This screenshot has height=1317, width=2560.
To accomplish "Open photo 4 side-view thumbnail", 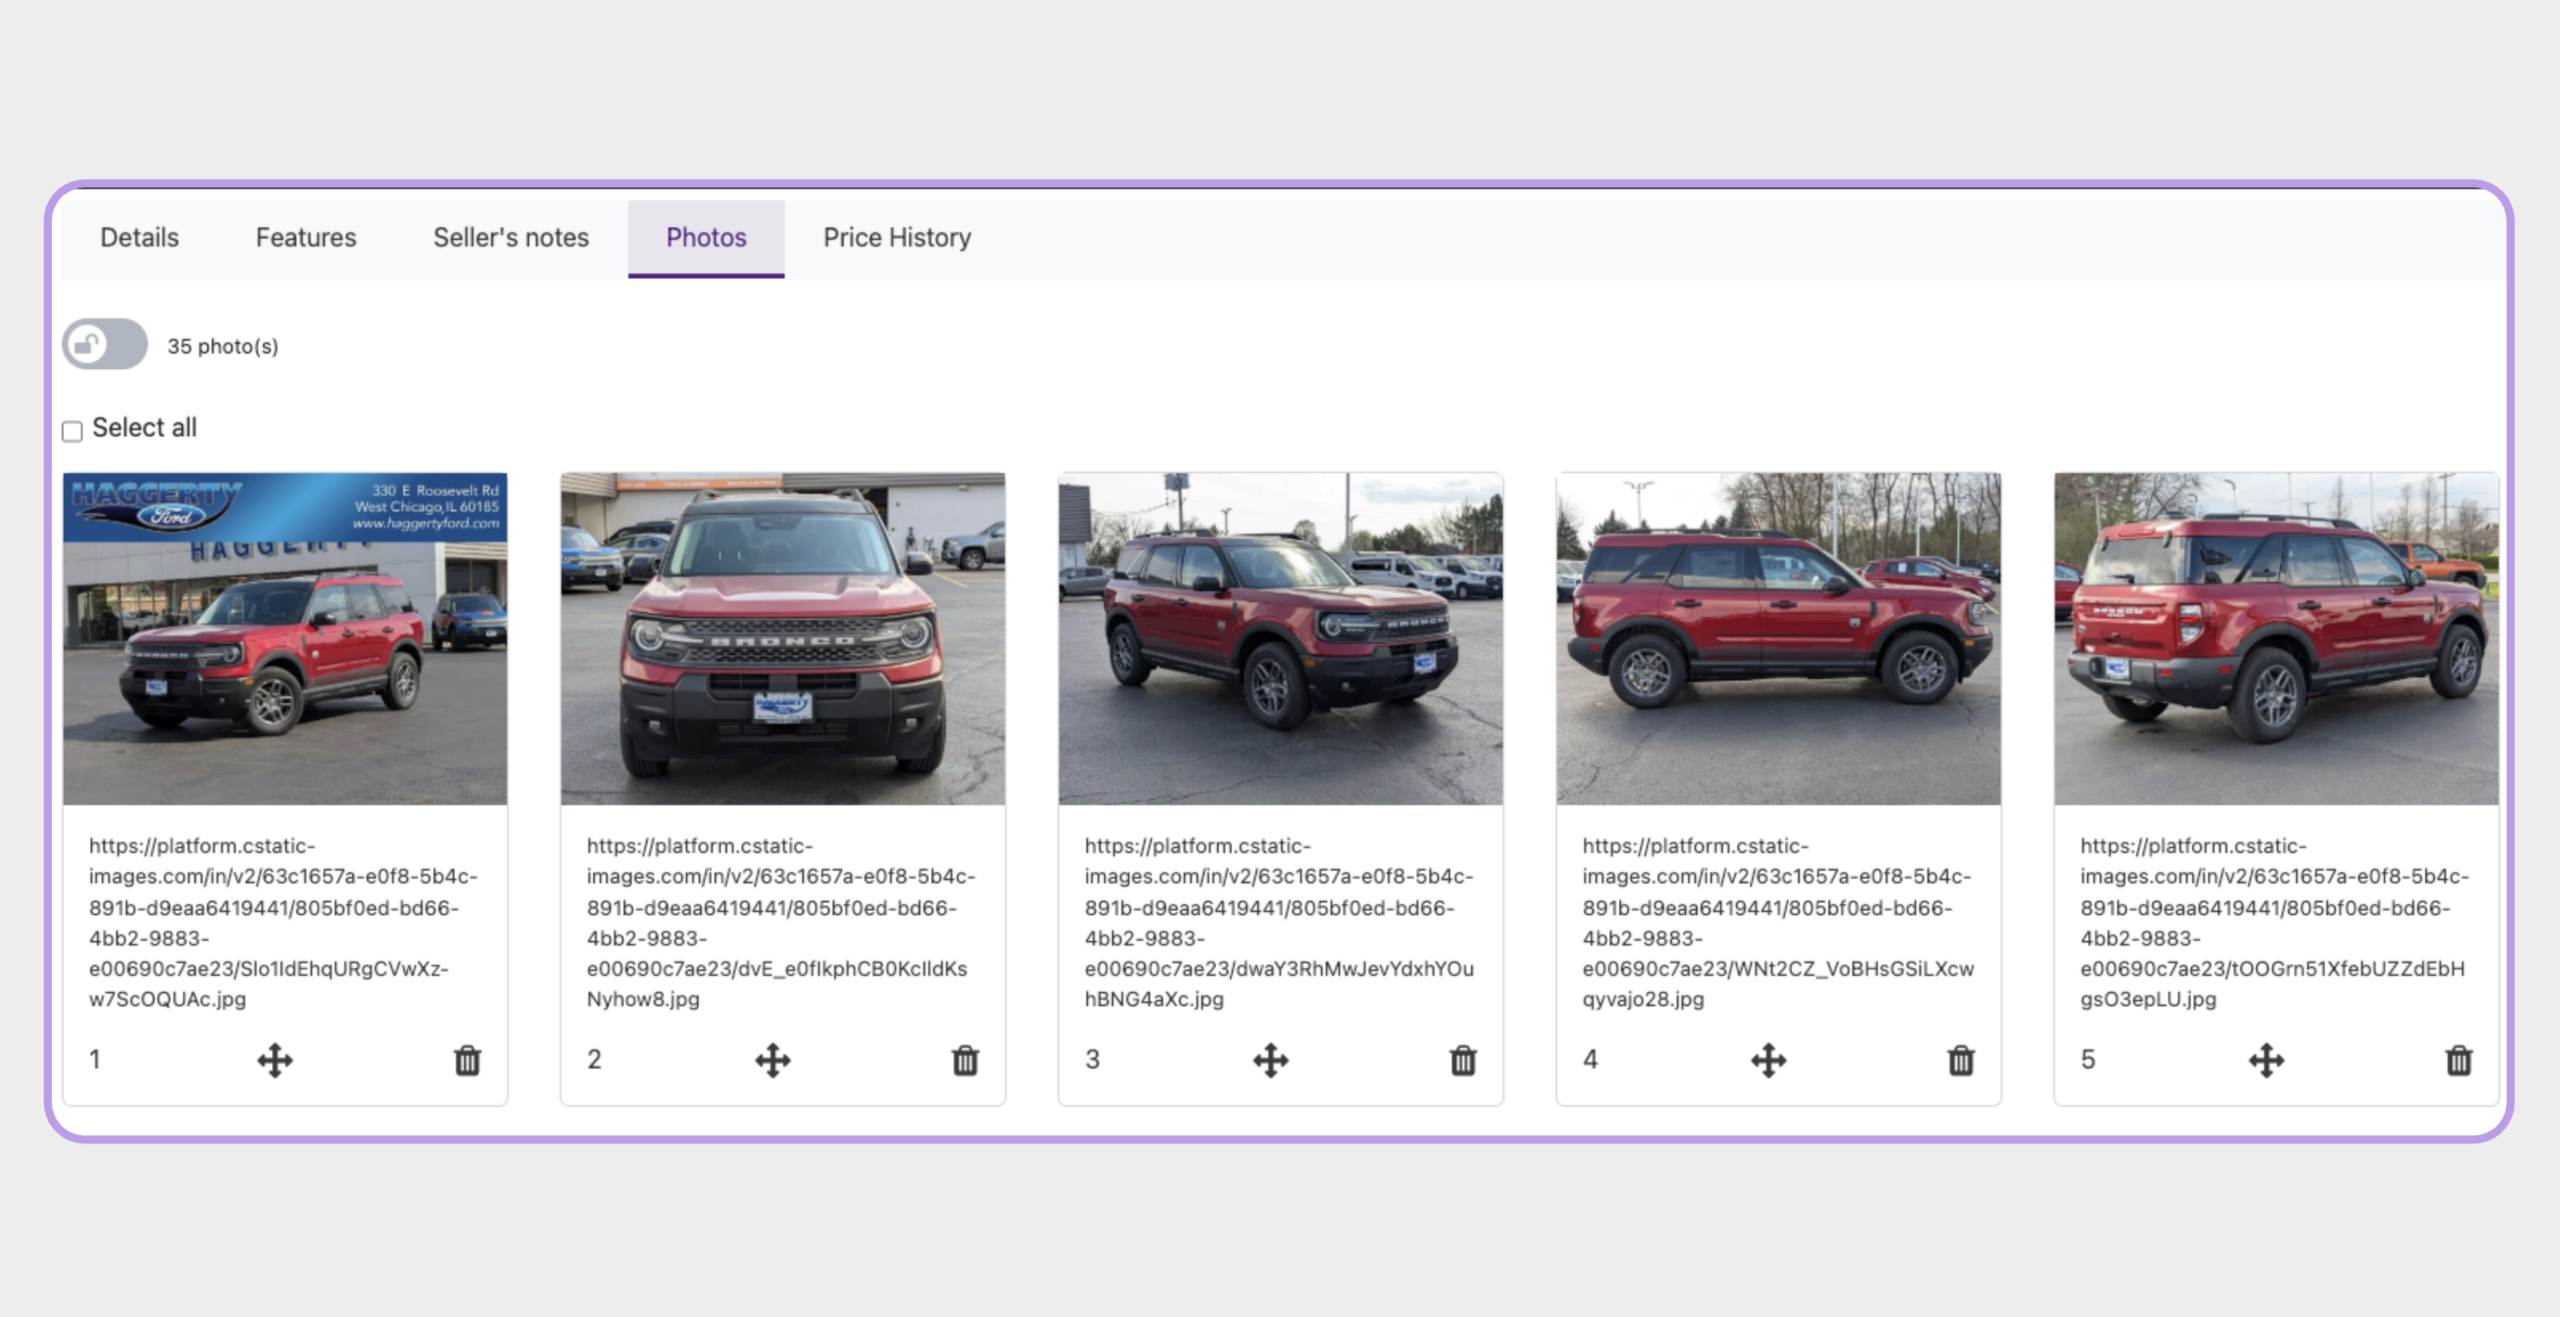I will (x=1779, y=639).
